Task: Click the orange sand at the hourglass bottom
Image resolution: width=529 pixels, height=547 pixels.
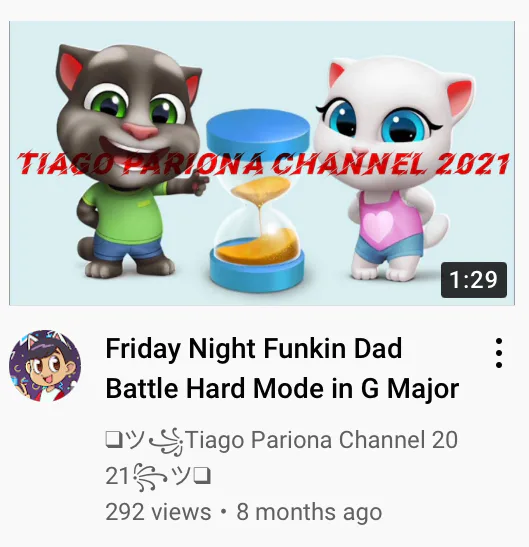Action: point(258,248)
